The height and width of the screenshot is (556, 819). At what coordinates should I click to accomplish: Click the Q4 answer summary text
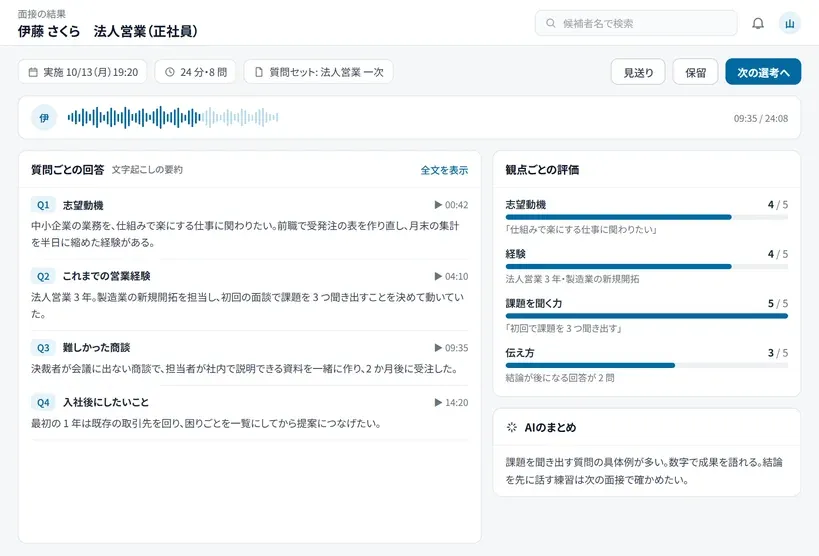(206, 423)
